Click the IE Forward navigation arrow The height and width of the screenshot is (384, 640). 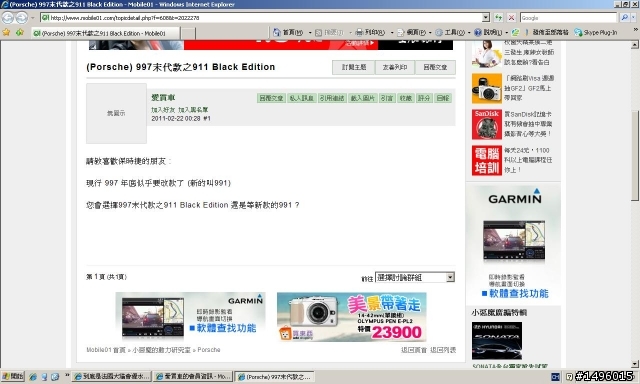click(22, 18)
